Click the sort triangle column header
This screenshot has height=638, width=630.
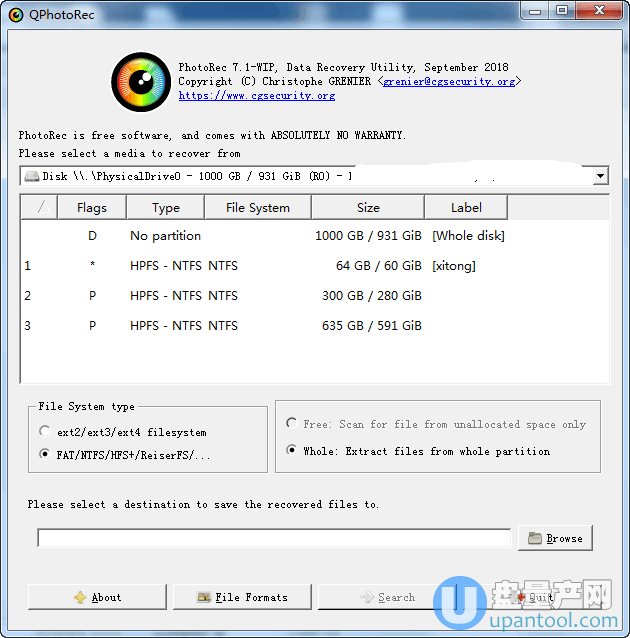click(39, 208)
